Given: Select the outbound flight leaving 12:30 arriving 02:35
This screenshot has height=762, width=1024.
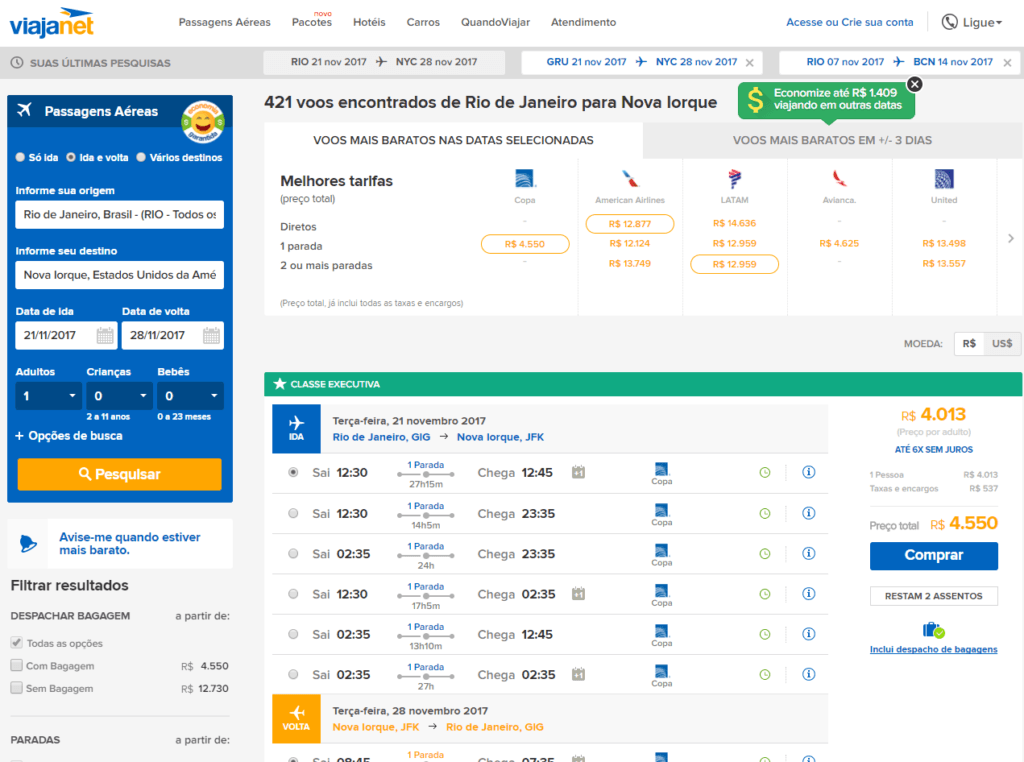Looking at the screenshot, I should click(293, 594).
